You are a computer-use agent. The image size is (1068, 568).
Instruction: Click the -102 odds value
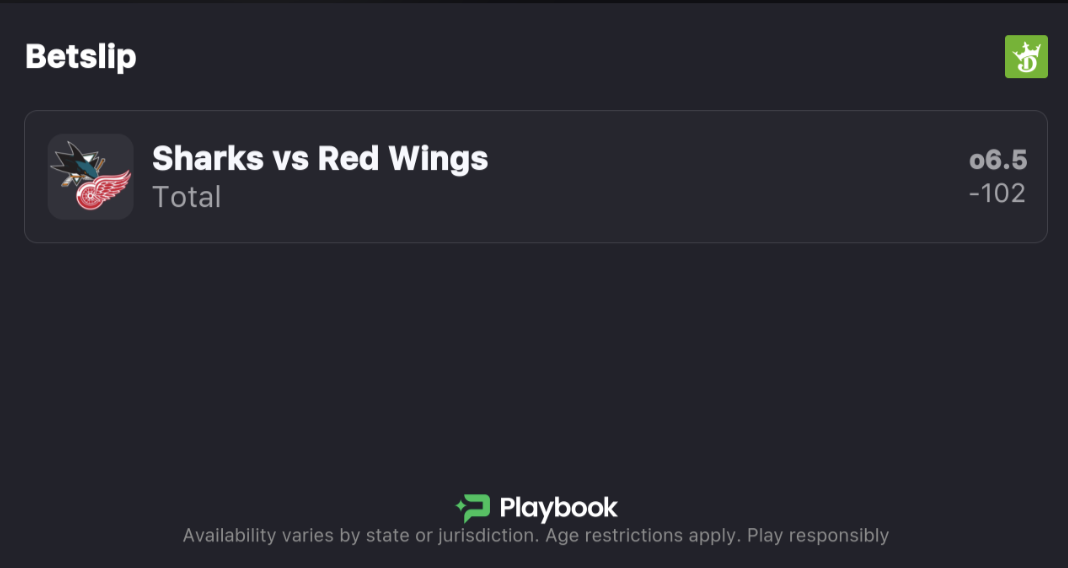pos(997,193)
